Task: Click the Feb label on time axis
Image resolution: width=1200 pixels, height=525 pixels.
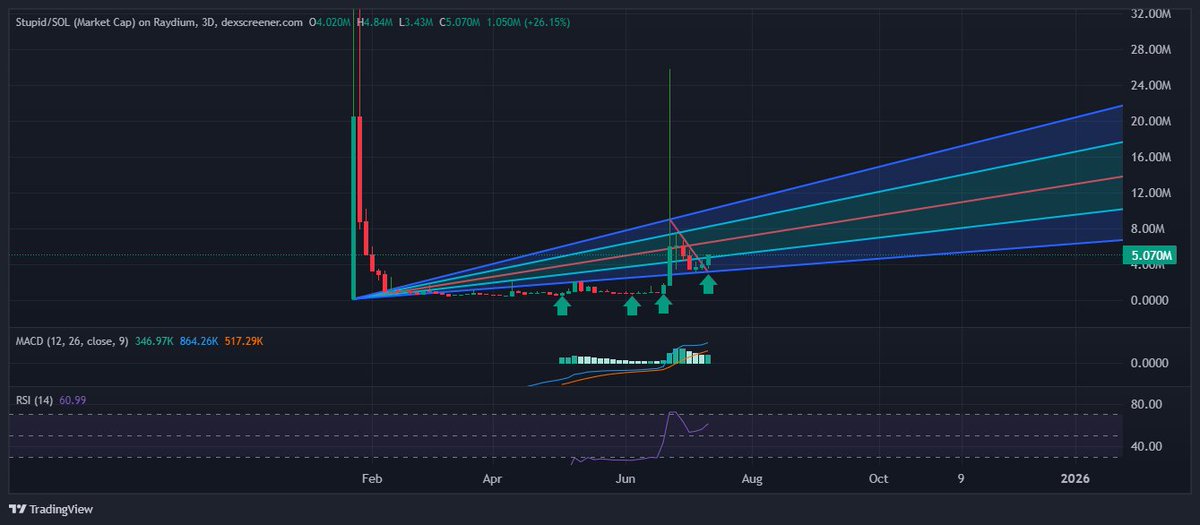Action: [371, 480]
